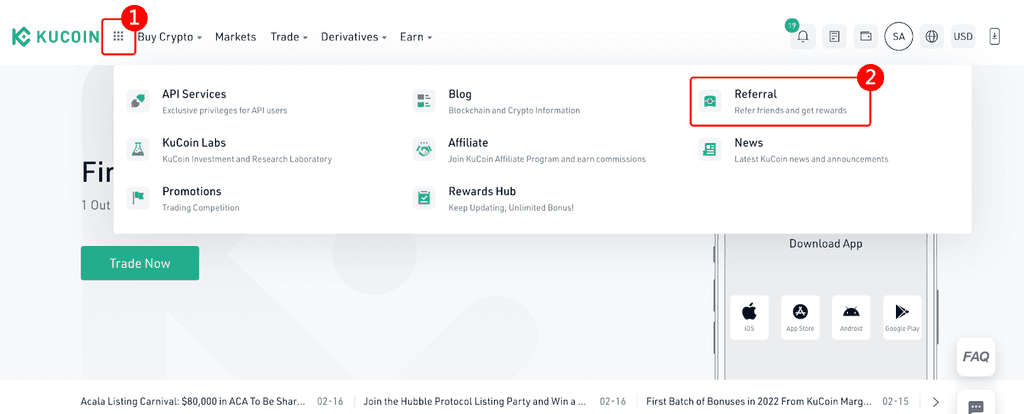The height and width of the screenshot is (414, 1024).
Task: Open the SA profile avatar
Action: (x=899, y=37)
